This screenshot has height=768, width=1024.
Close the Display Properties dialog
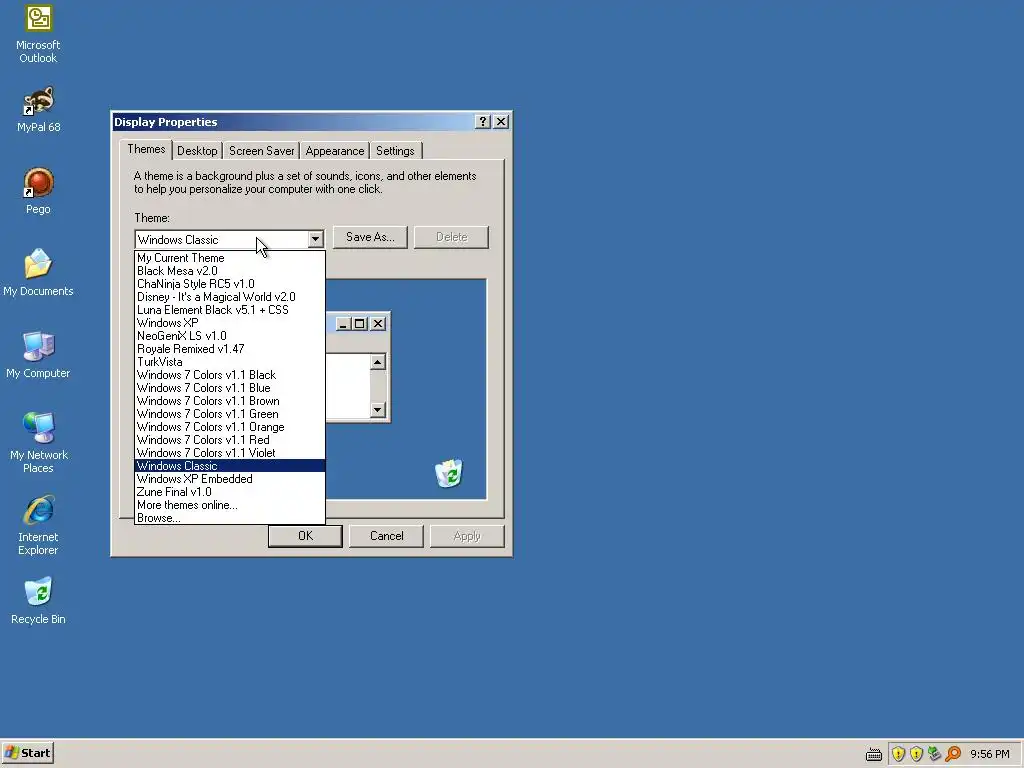click(501, 121)
